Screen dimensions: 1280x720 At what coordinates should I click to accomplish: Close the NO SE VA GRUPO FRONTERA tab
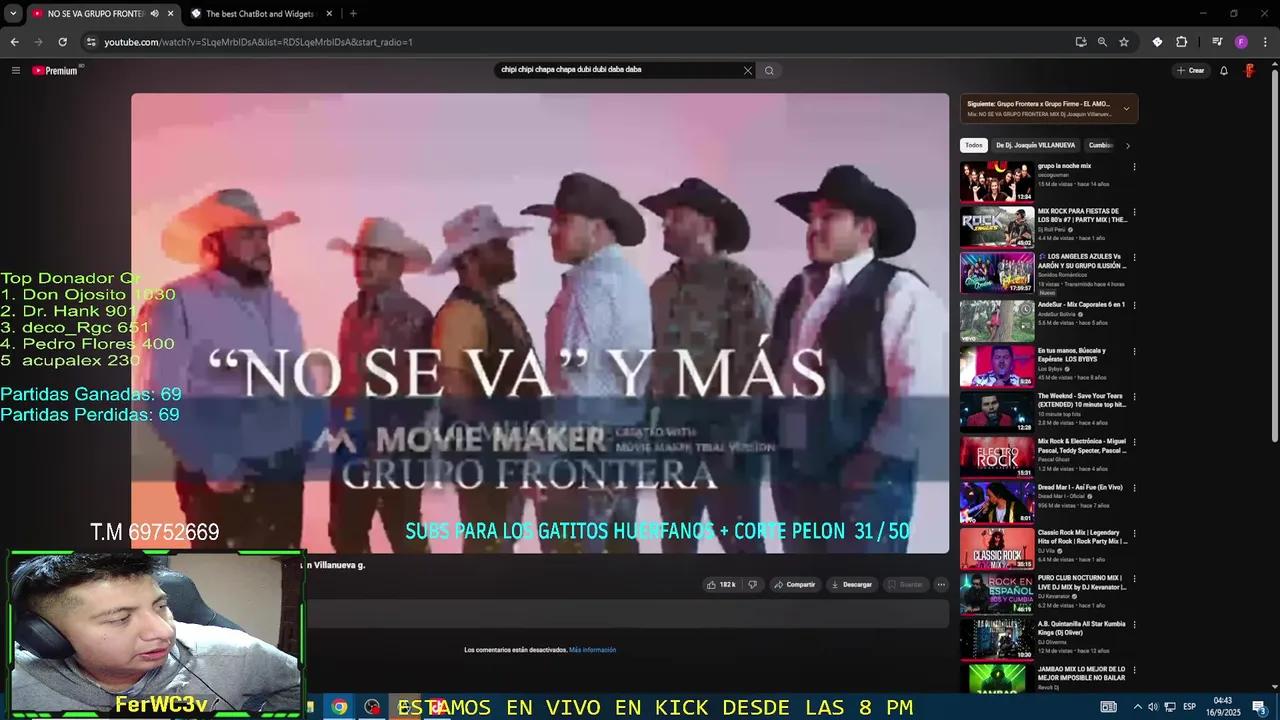pos(171,14)
